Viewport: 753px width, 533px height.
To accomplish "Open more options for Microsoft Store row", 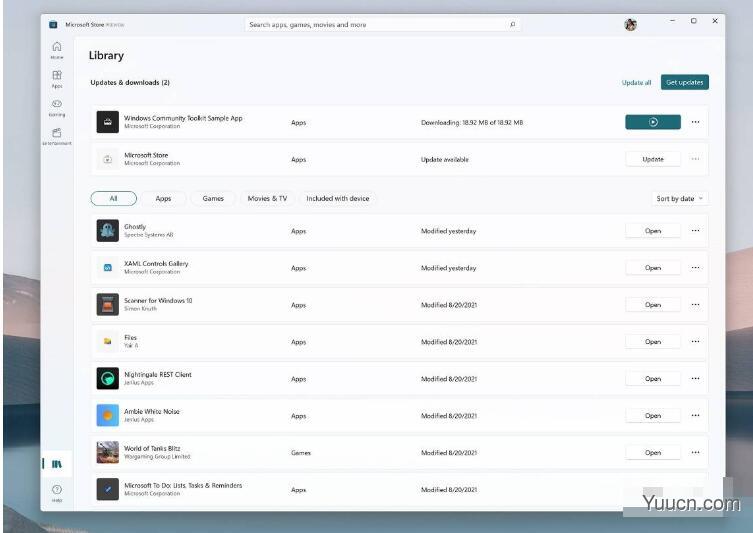I will 695,159.
